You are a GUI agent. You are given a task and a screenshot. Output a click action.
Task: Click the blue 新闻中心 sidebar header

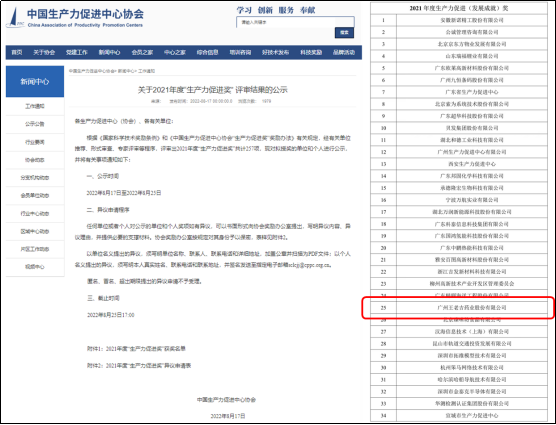35,82
